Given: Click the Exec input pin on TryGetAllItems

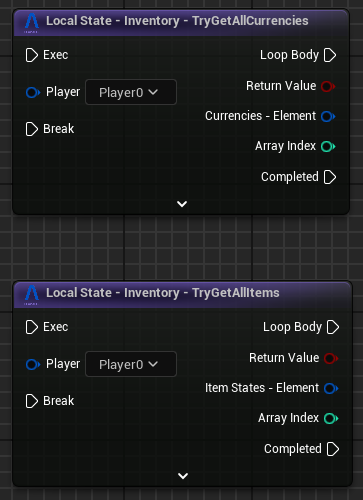Looking at the screenshot, I should tap(32, 327).
